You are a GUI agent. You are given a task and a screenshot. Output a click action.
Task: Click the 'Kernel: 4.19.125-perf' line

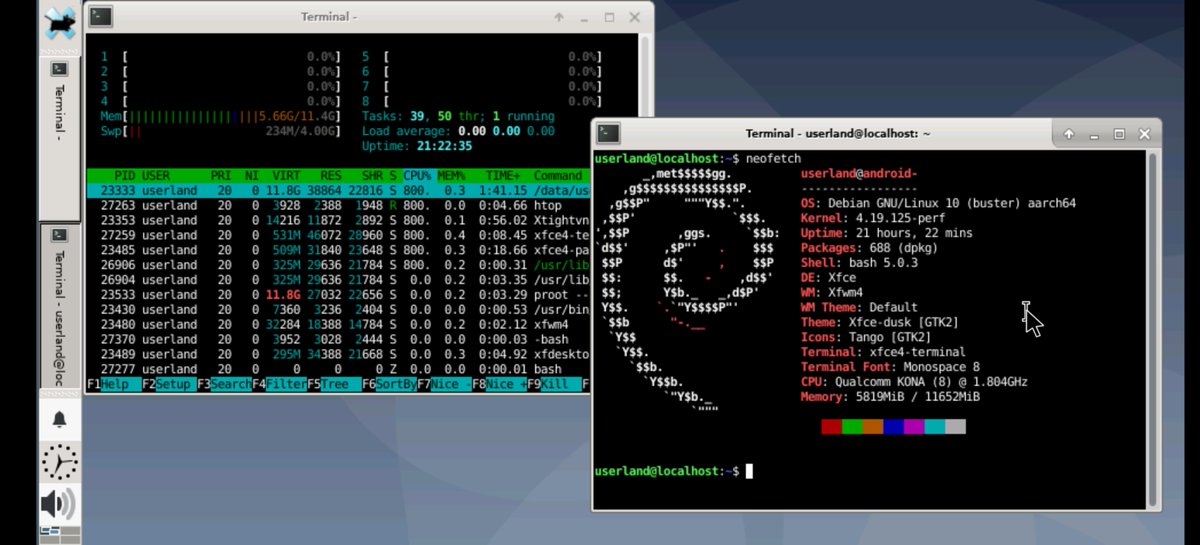[x=873, y=218]
